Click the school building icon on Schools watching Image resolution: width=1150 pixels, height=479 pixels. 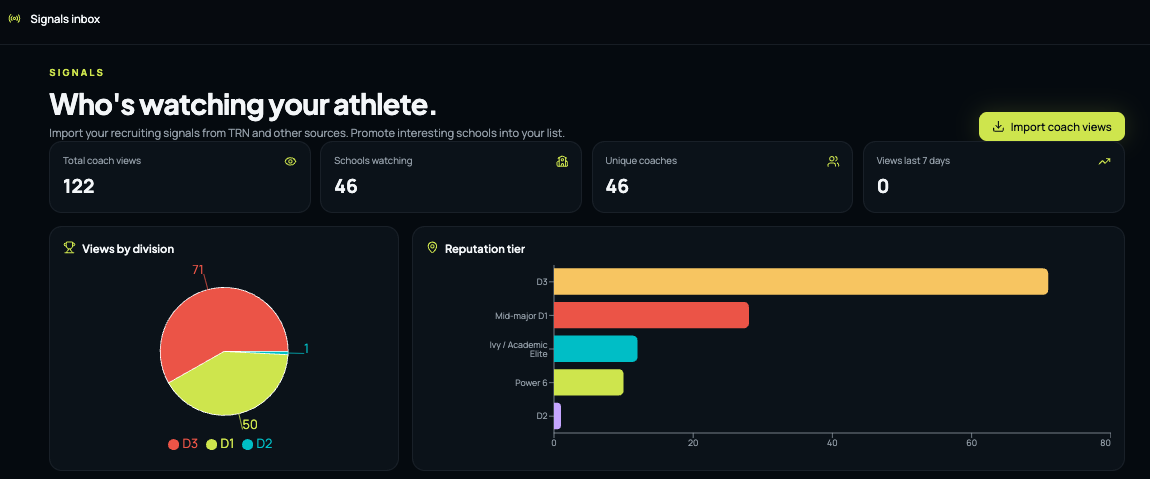pos(563,161)
